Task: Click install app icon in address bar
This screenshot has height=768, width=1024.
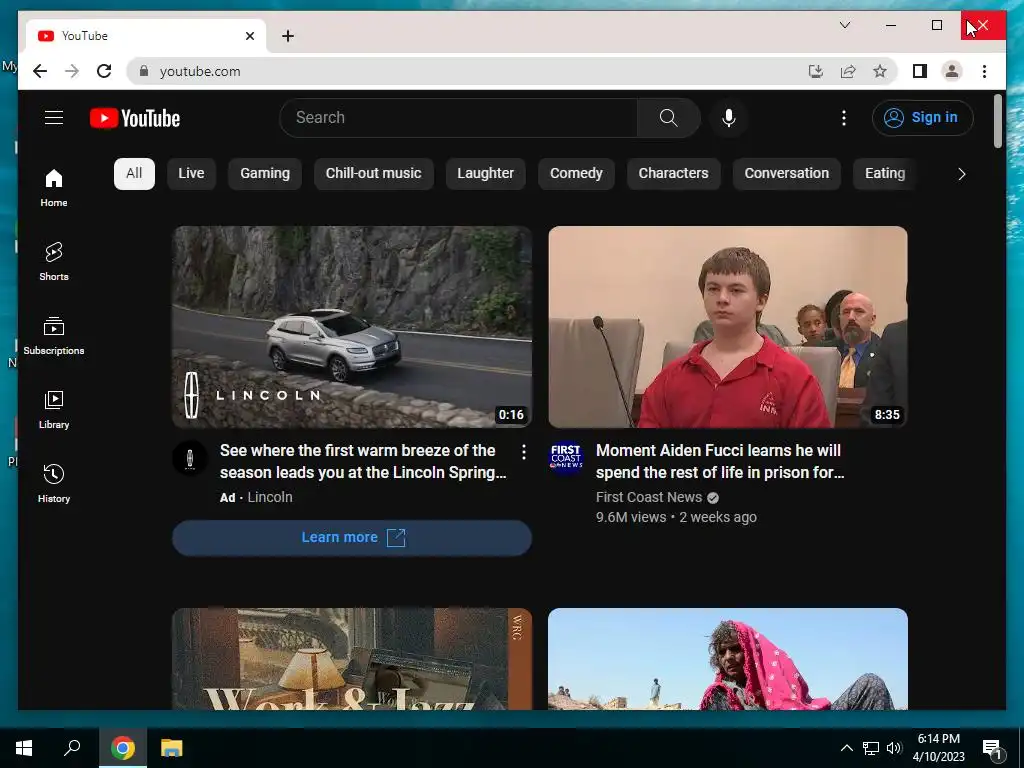Action: (816, 71)
